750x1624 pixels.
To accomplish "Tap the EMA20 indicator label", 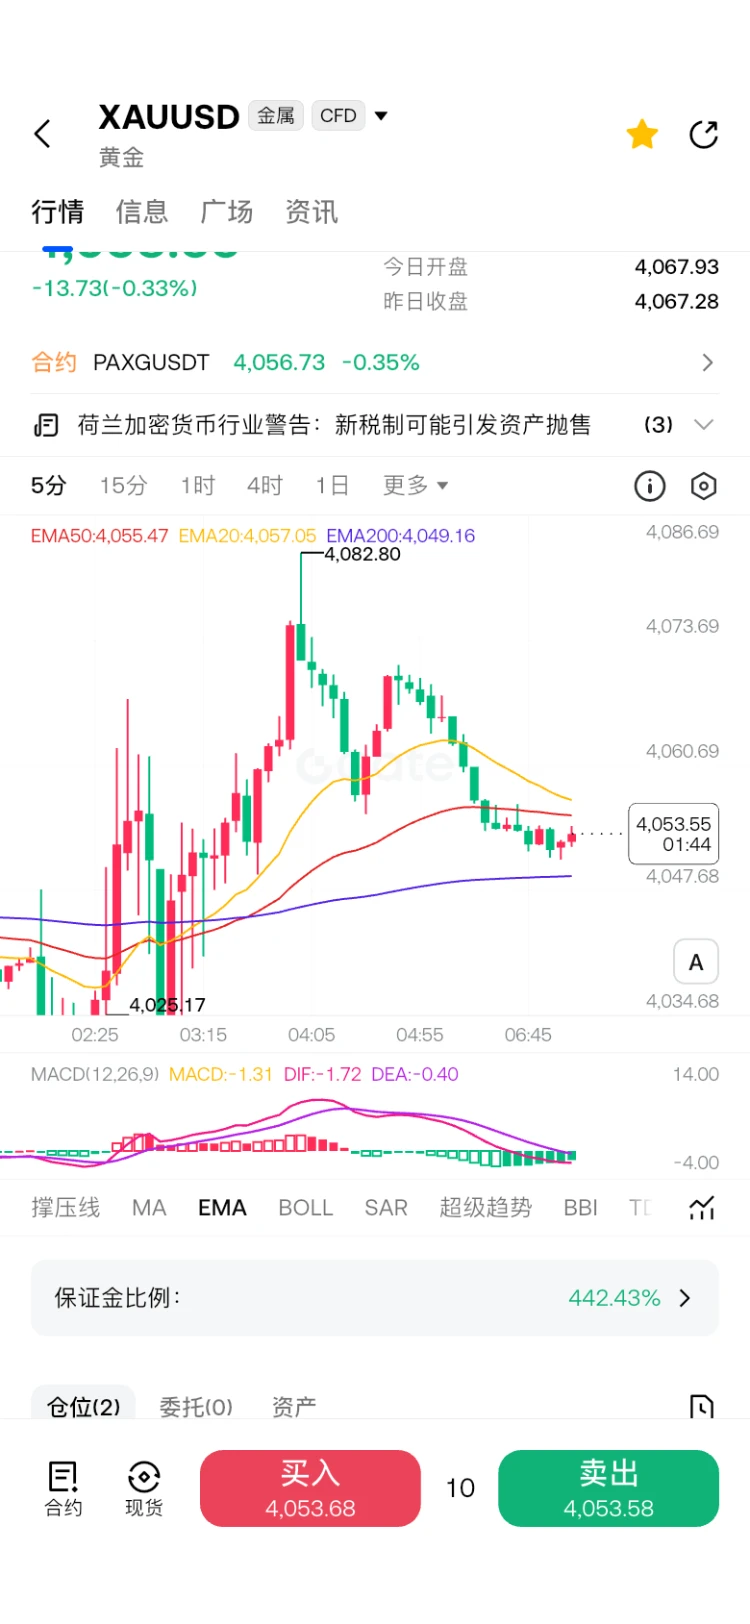I will (247, 536).
